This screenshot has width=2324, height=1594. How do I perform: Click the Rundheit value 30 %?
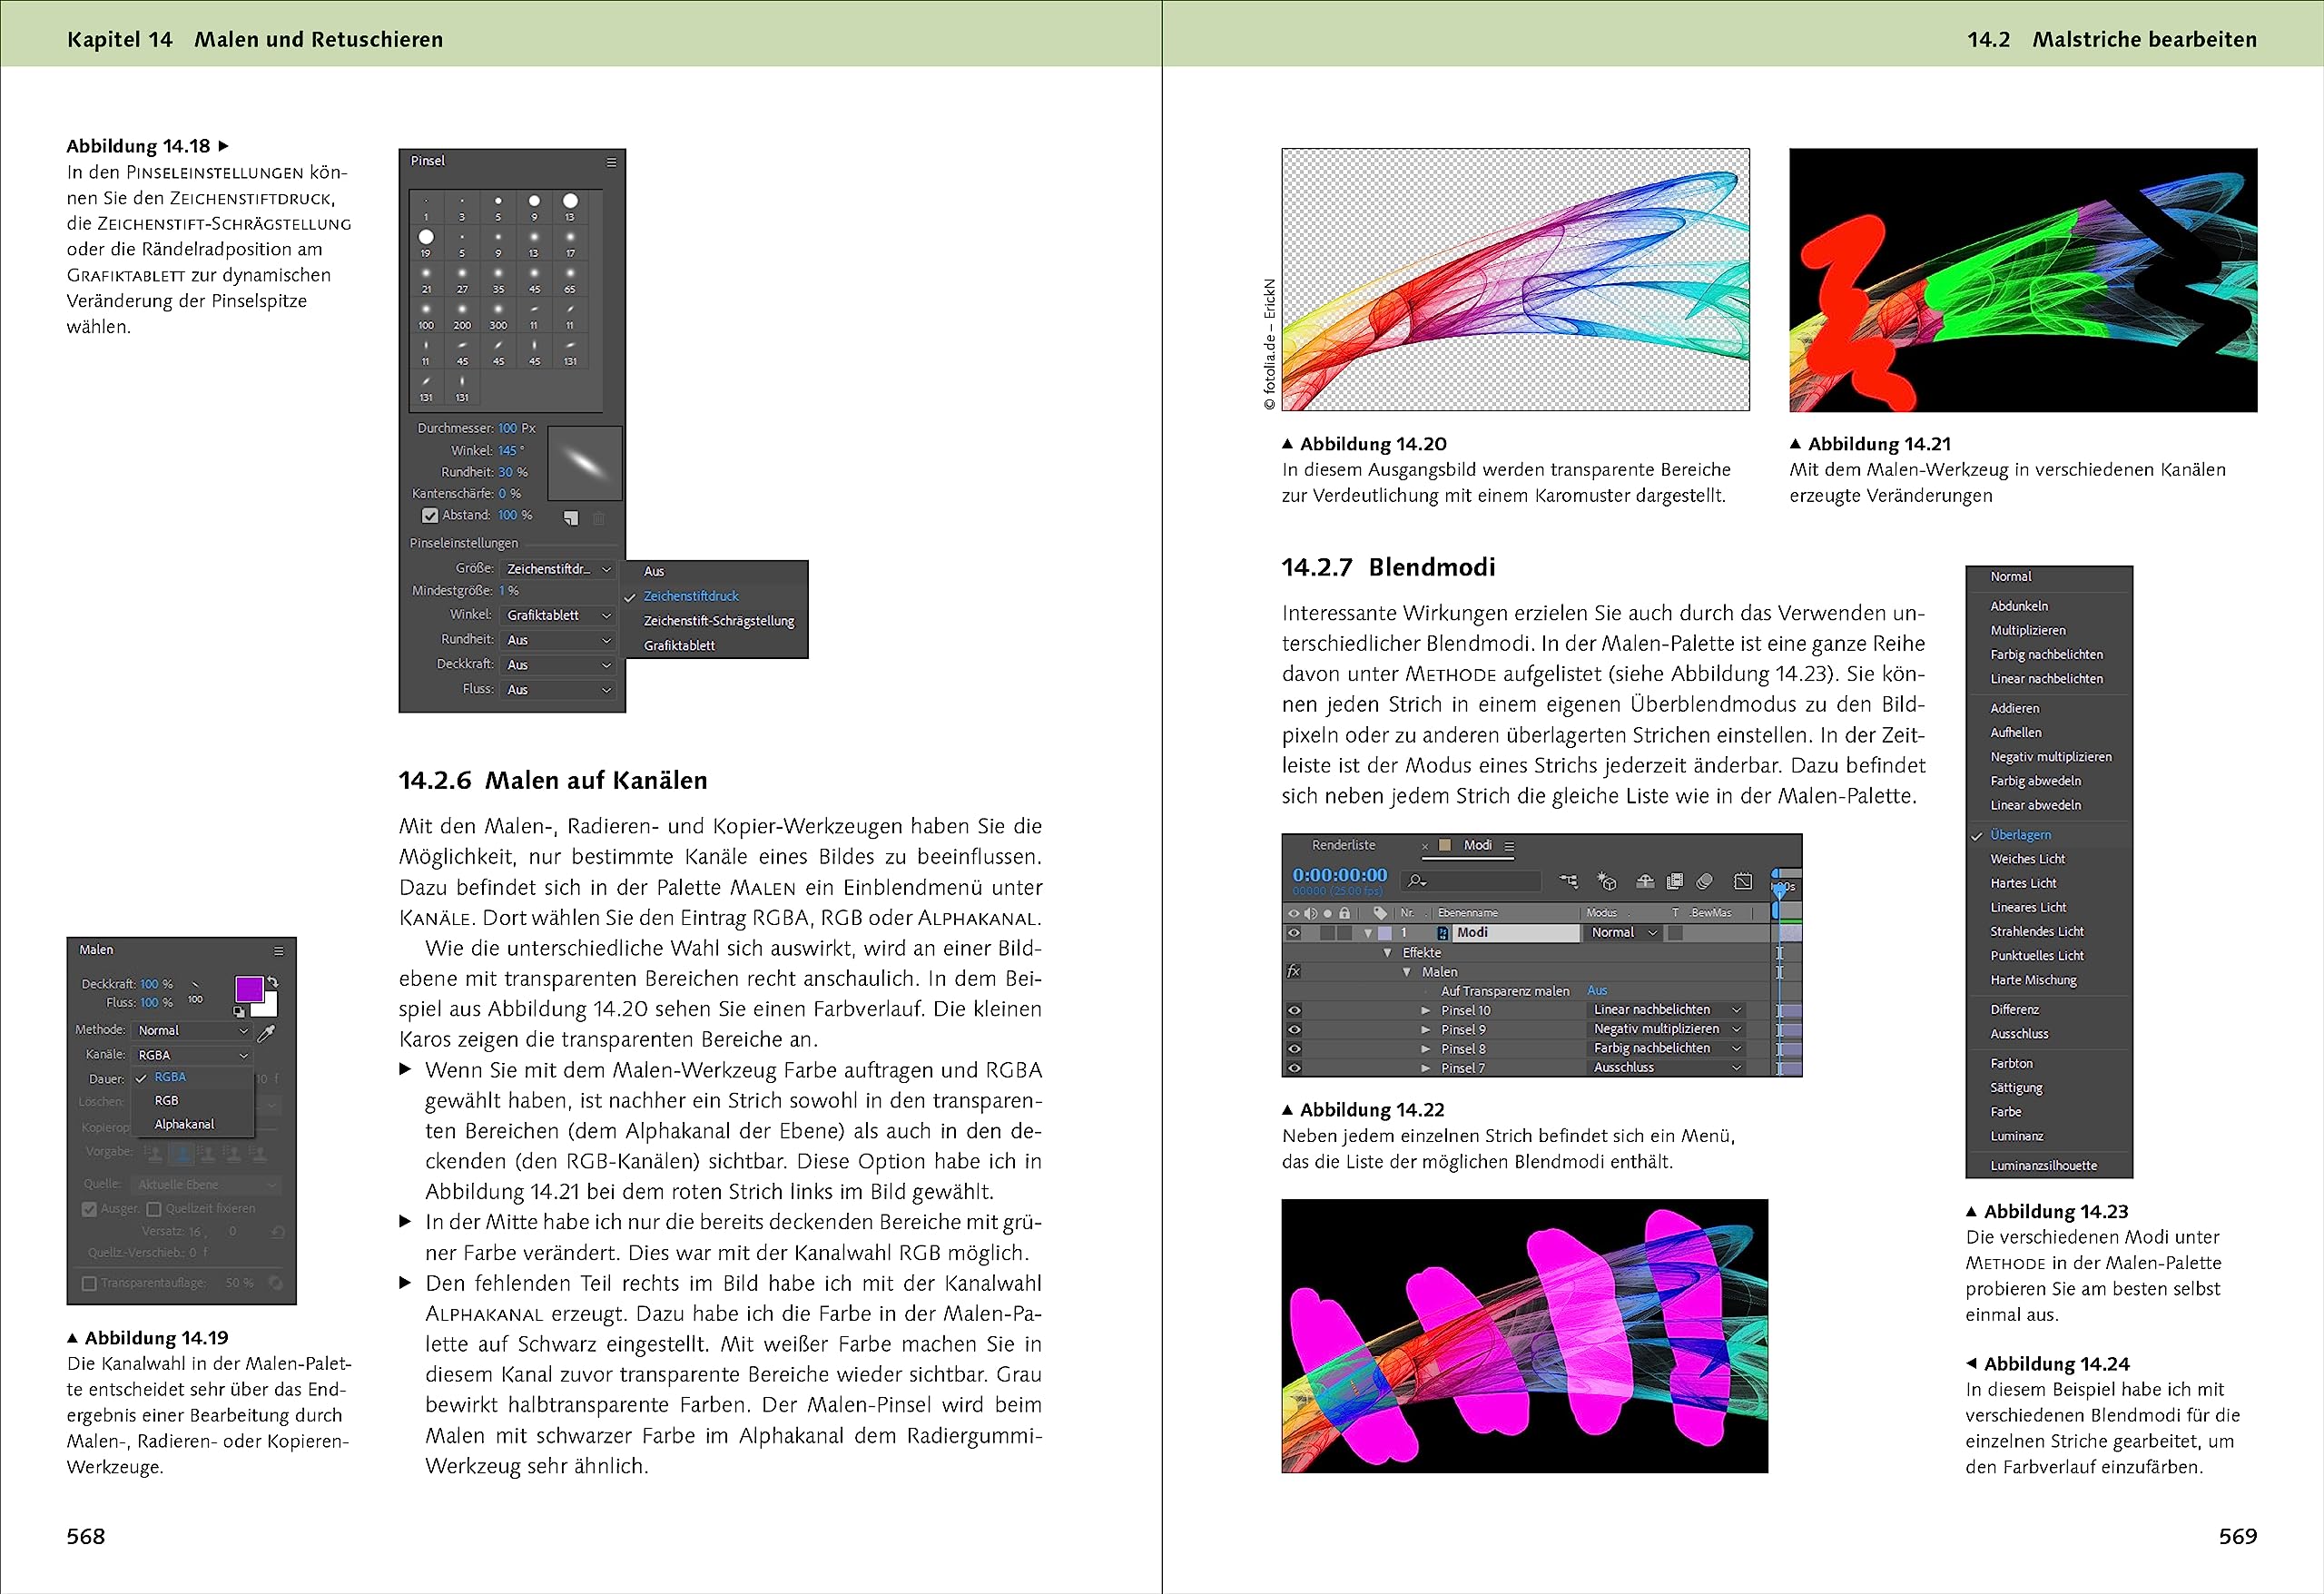point(513,472)
